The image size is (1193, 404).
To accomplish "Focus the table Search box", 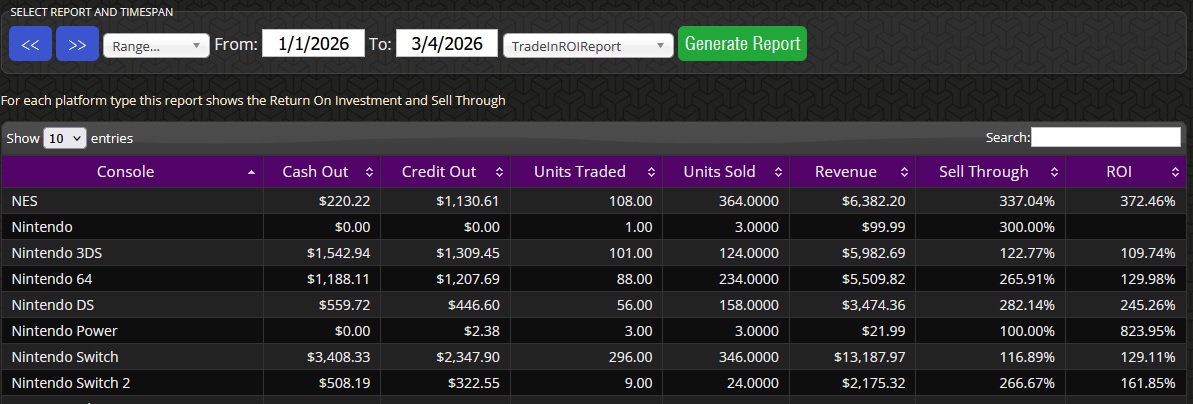I will 1105,137.
